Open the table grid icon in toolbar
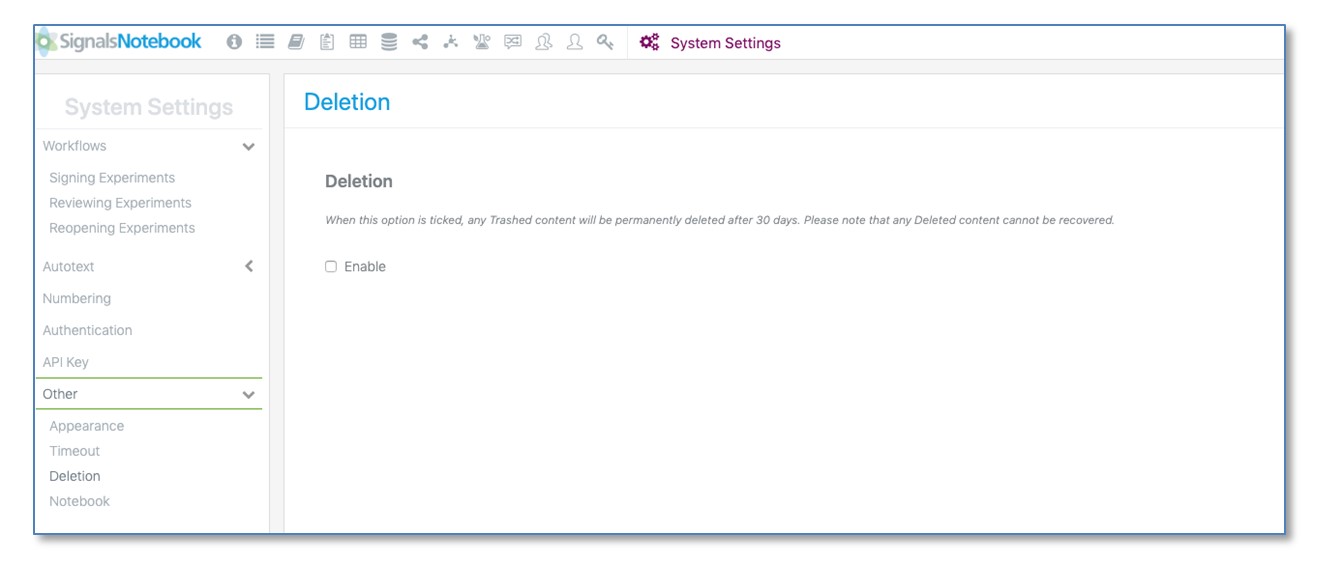The image size is (1318, 565). click(x=357, y=42)
